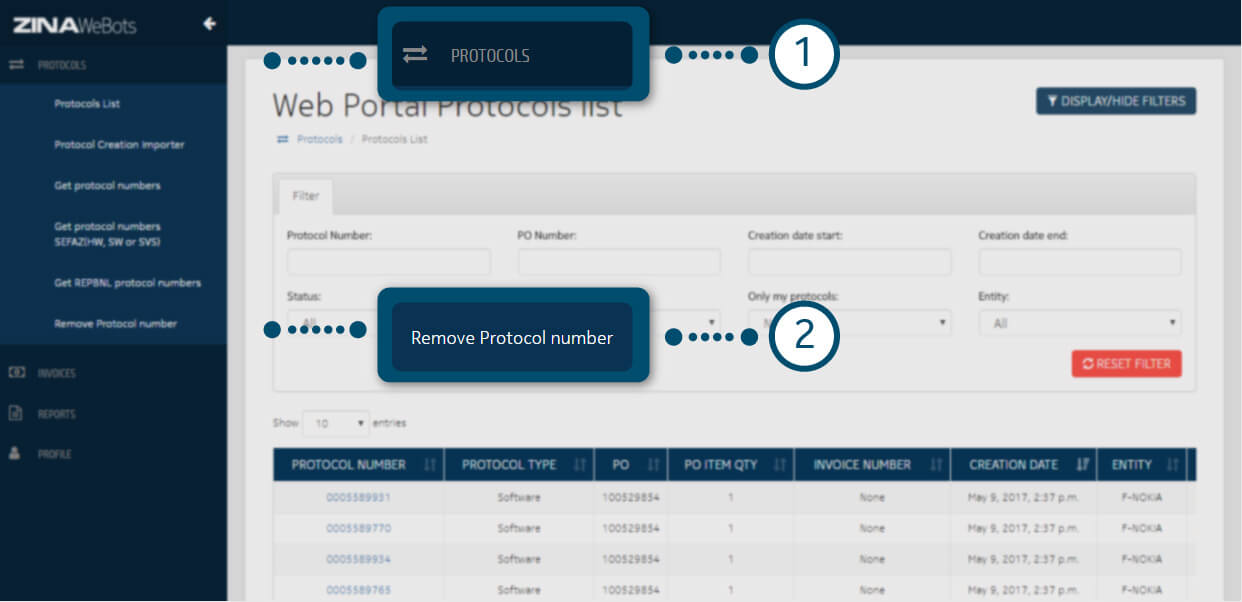Focus the PO Number input field
Image resolution: width=1242 pixels, height=602 pixels.
point(619,262)
